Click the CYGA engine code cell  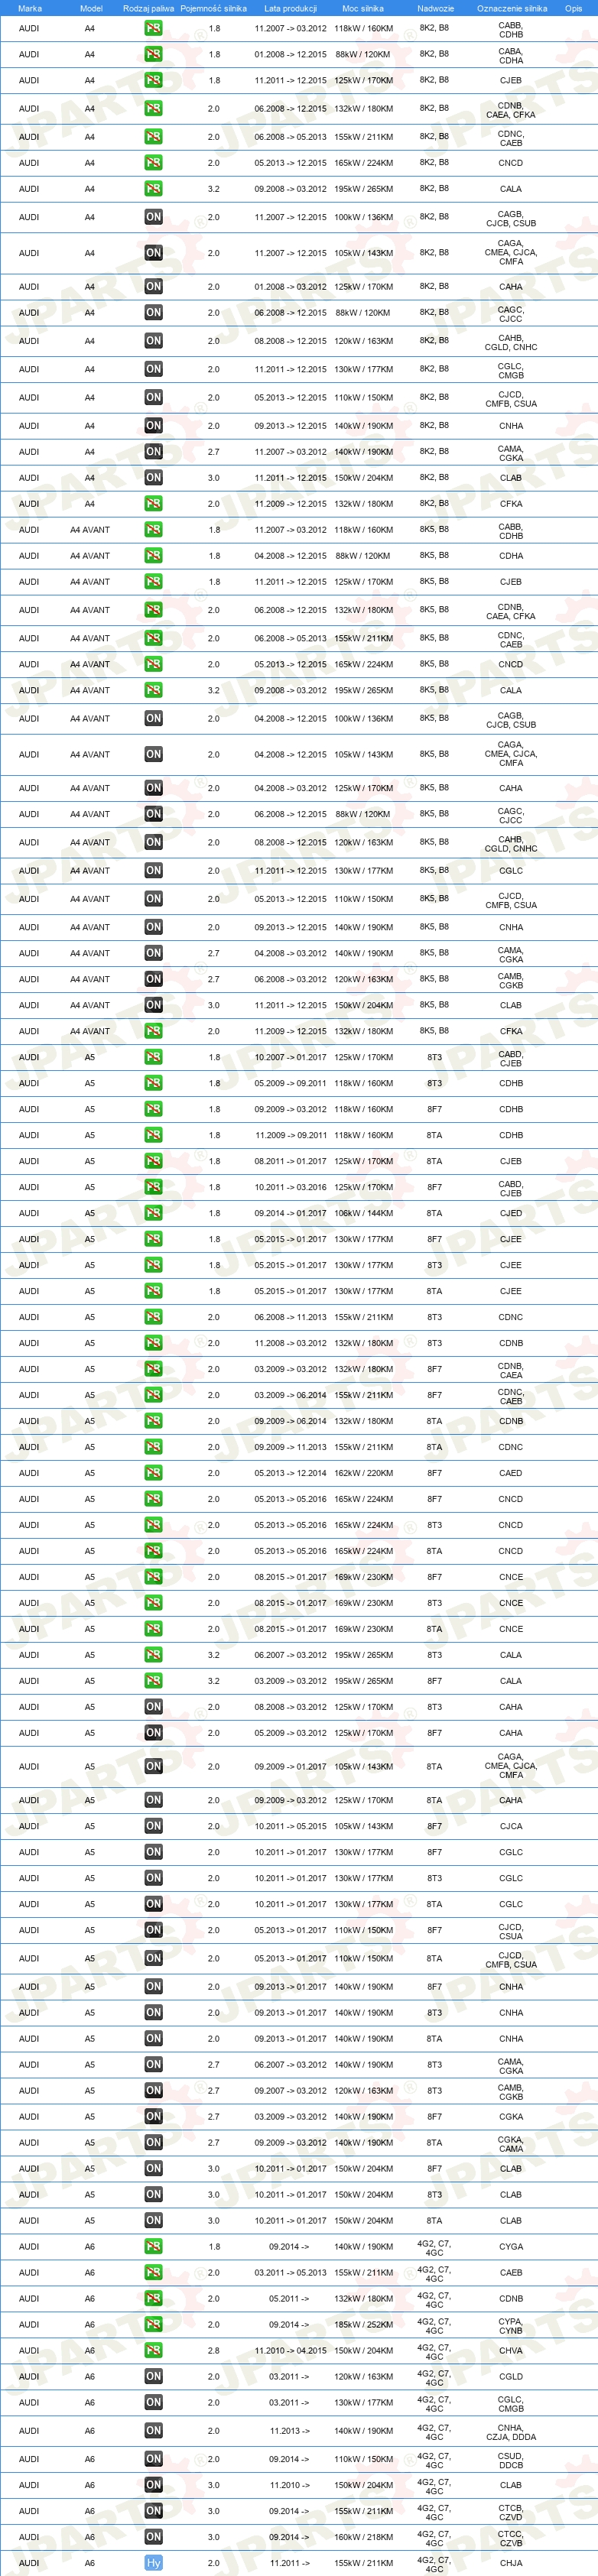click(511, 2247)
